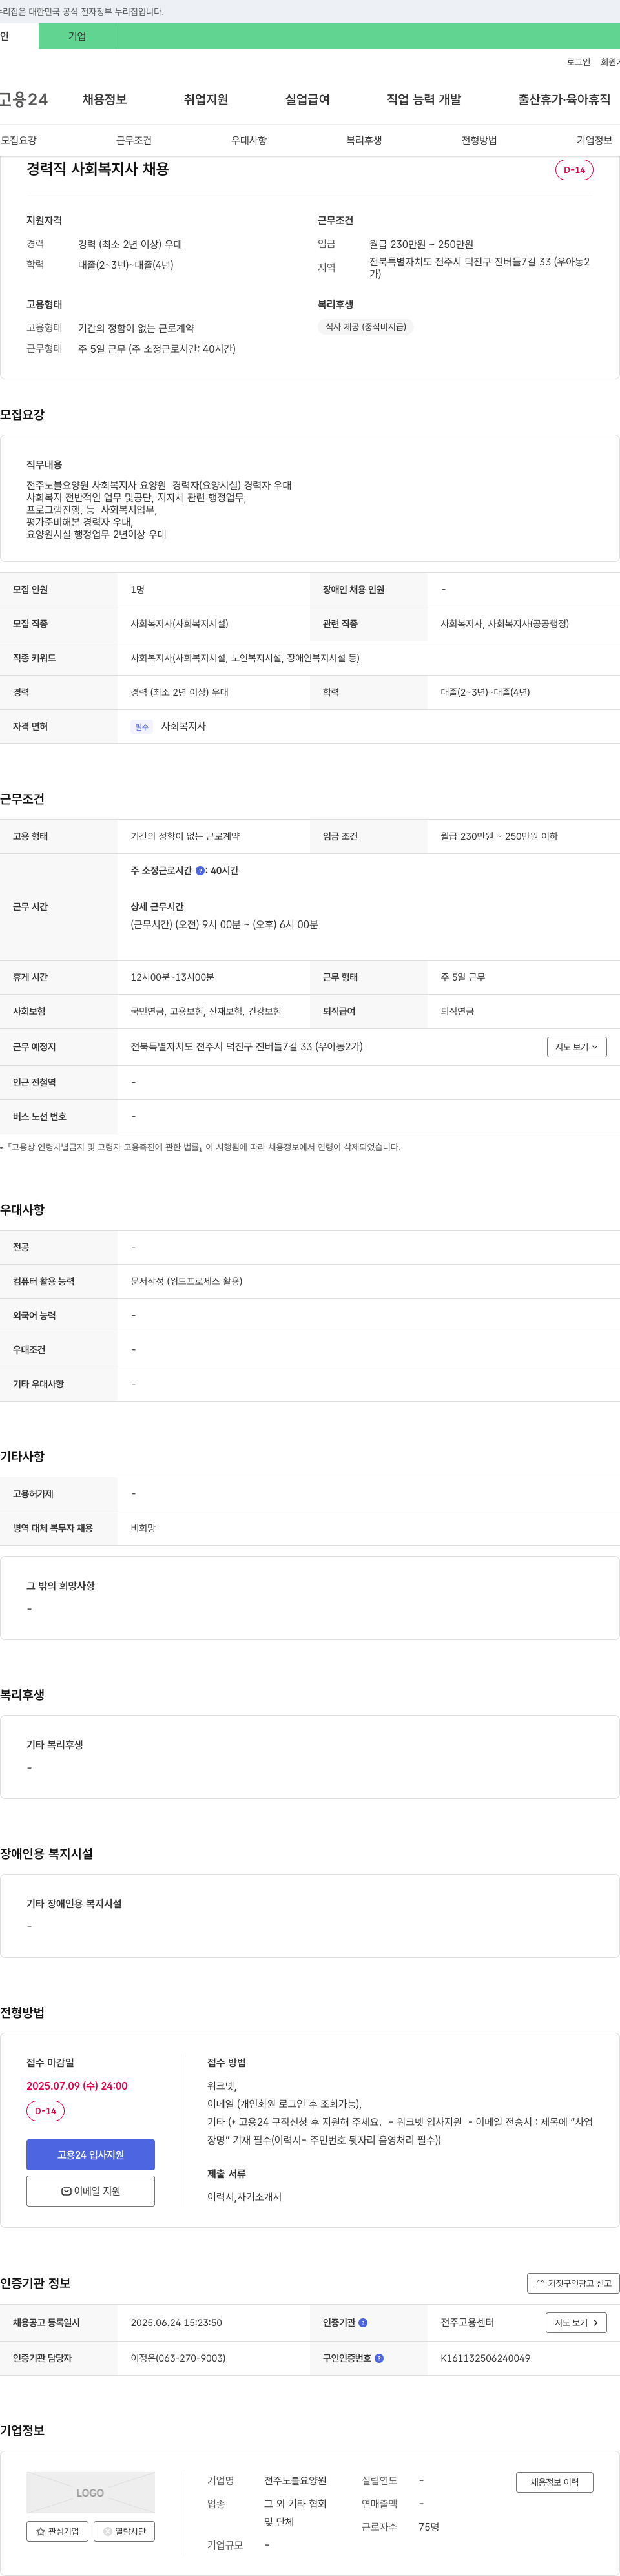This screenshot has height=2576, width=620.
Task: Click the 로그인 link
Action: [578, 62]
